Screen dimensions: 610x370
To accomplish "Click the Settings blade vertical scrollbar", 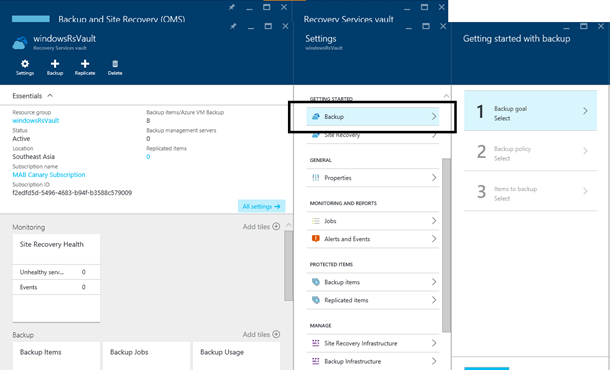I will coord(446,245).
